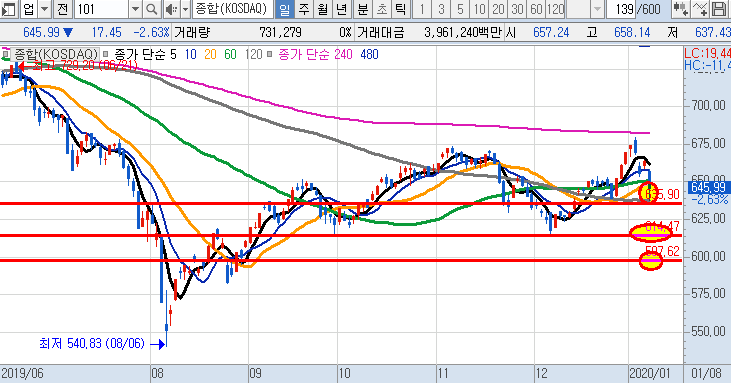
Task: Click the small square marker before 종가 단순 240
Action: 270,55
